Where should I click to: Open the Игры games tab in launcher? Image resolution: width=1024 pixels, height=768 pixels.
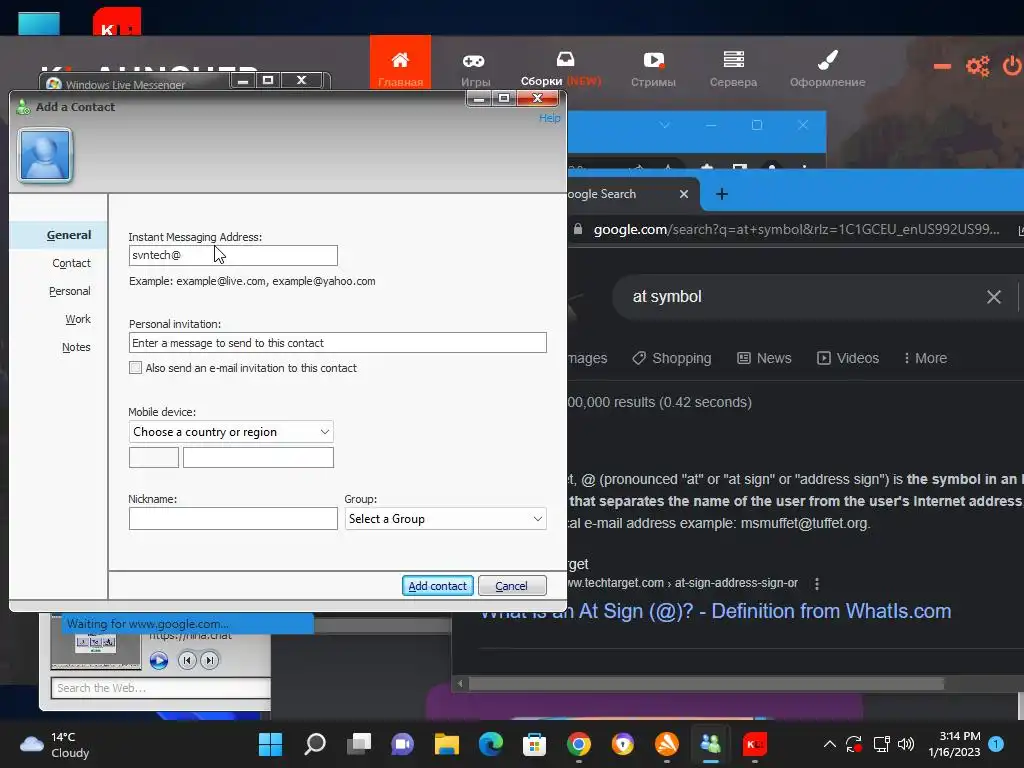pos(475,70)
